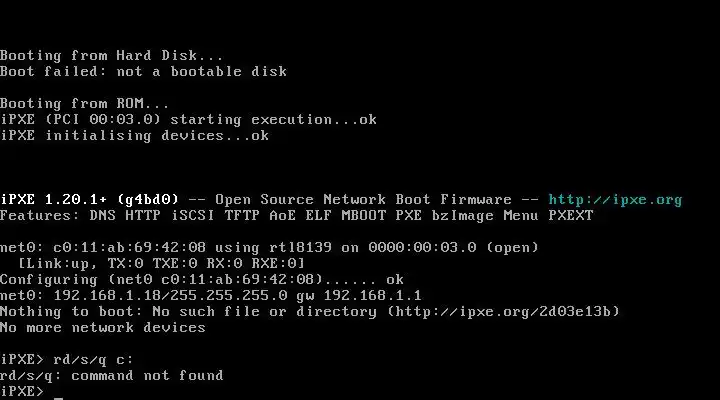
Task: Click the 'PXEXT' feature word
Action: [x=571, y=216]
